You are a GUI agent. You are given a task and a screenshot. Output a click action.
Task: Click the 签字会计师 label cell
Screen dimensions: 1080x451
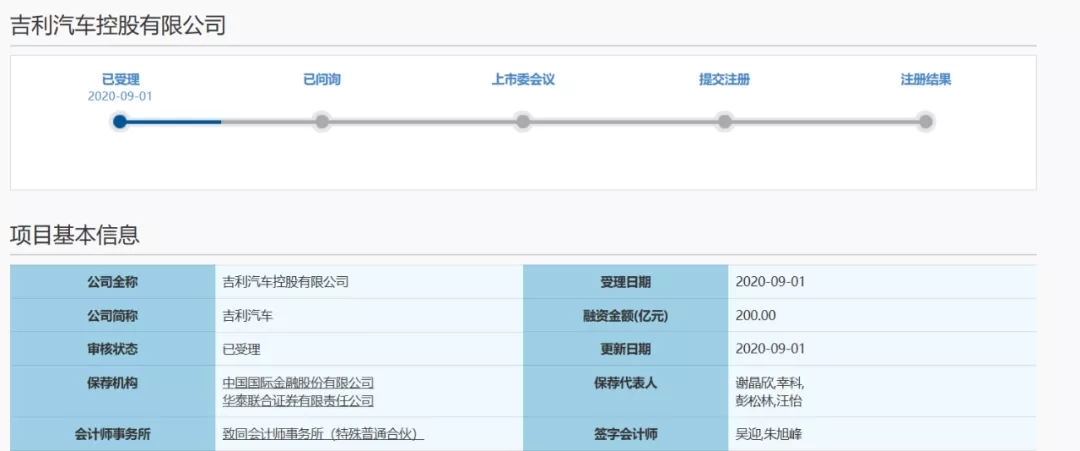pyautogui.click(x=625, y=434)
